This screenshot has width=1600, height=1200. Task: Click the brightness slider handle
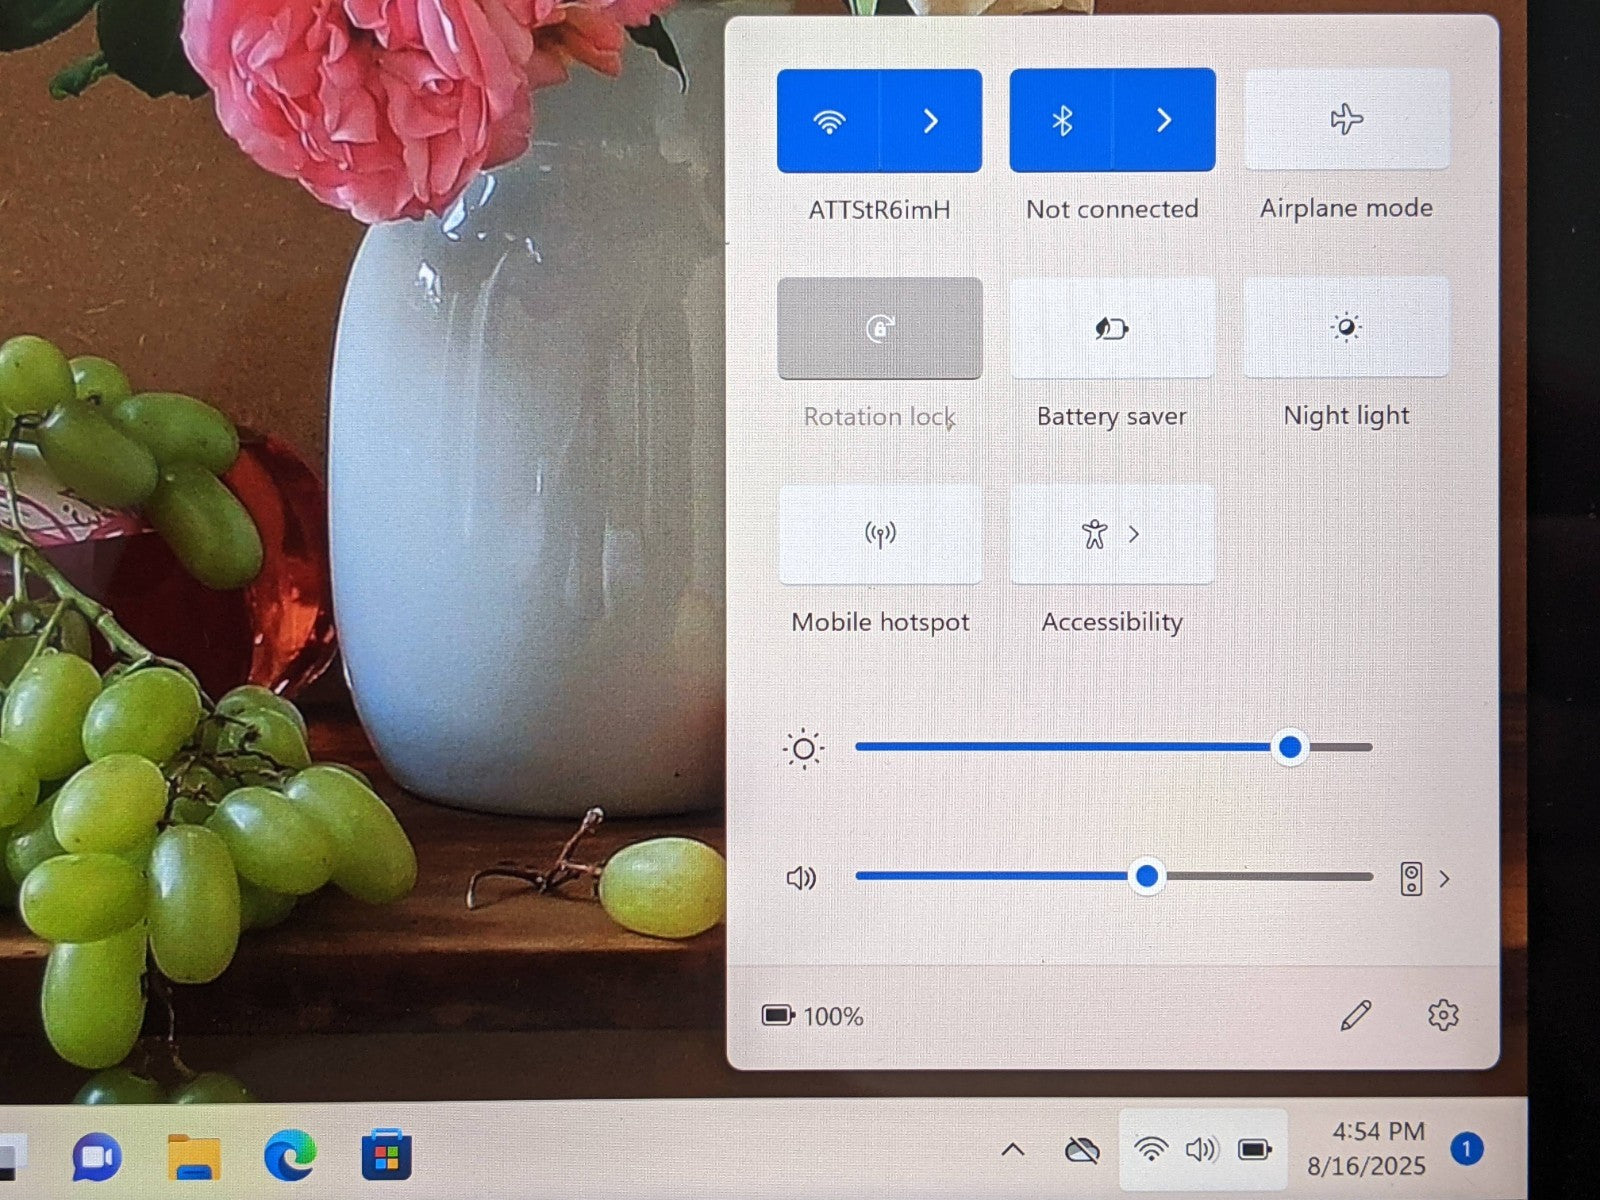click(x=1290, y=747)
